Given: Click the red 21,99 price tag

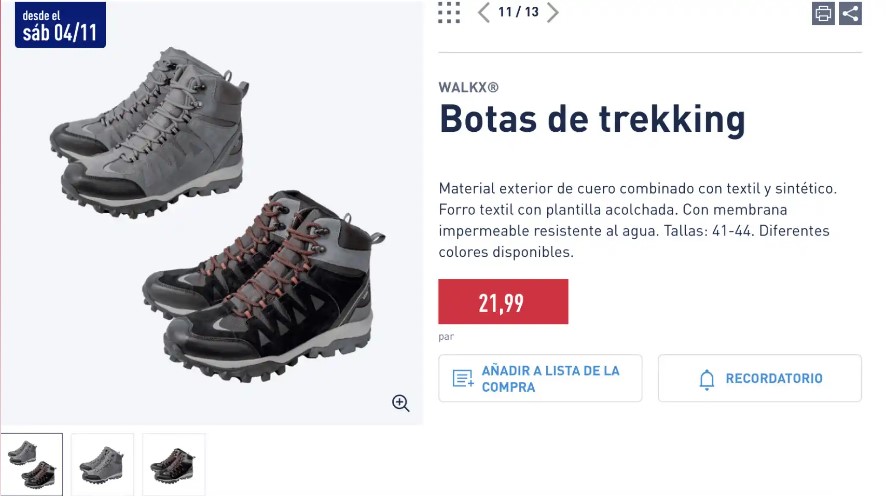Looking at the screenshot, I should click(x=503, y=302).
